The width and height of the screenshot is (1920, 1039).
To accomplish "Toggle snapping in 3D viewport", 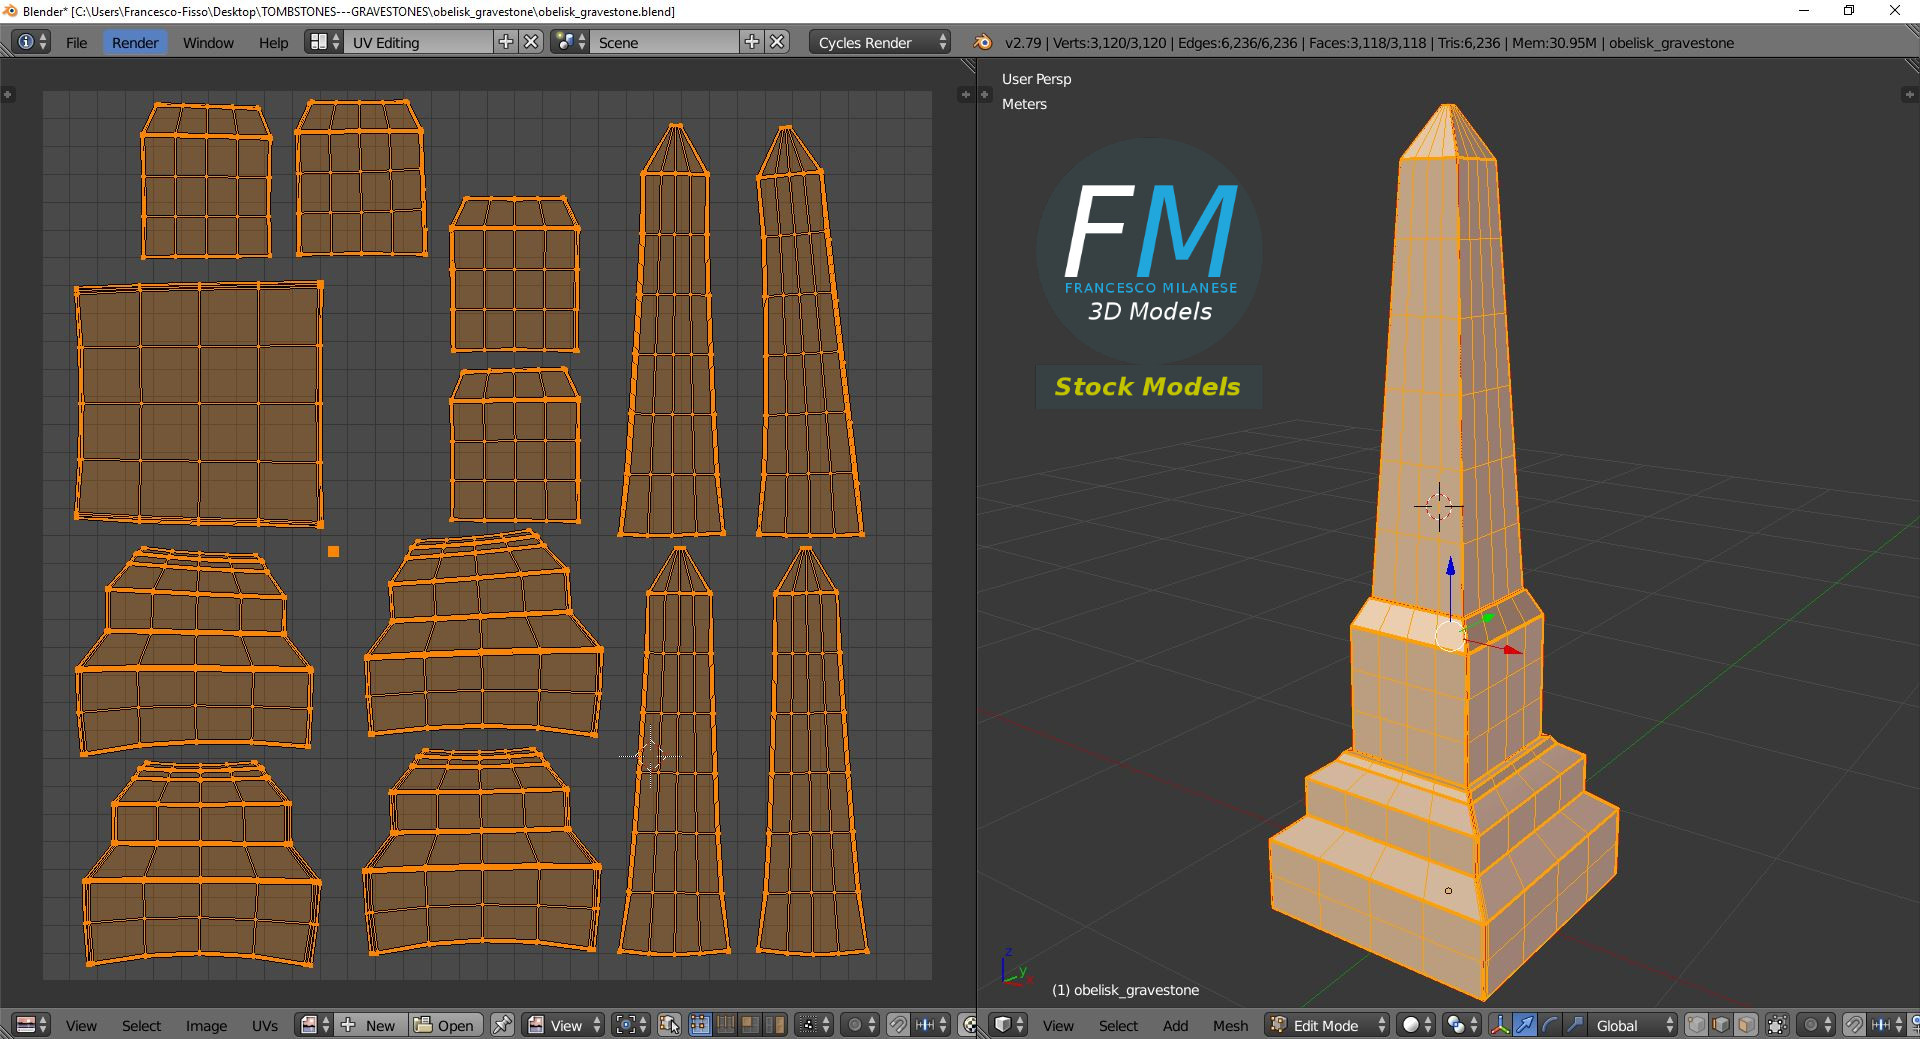I will [x=1854, y=1025].
